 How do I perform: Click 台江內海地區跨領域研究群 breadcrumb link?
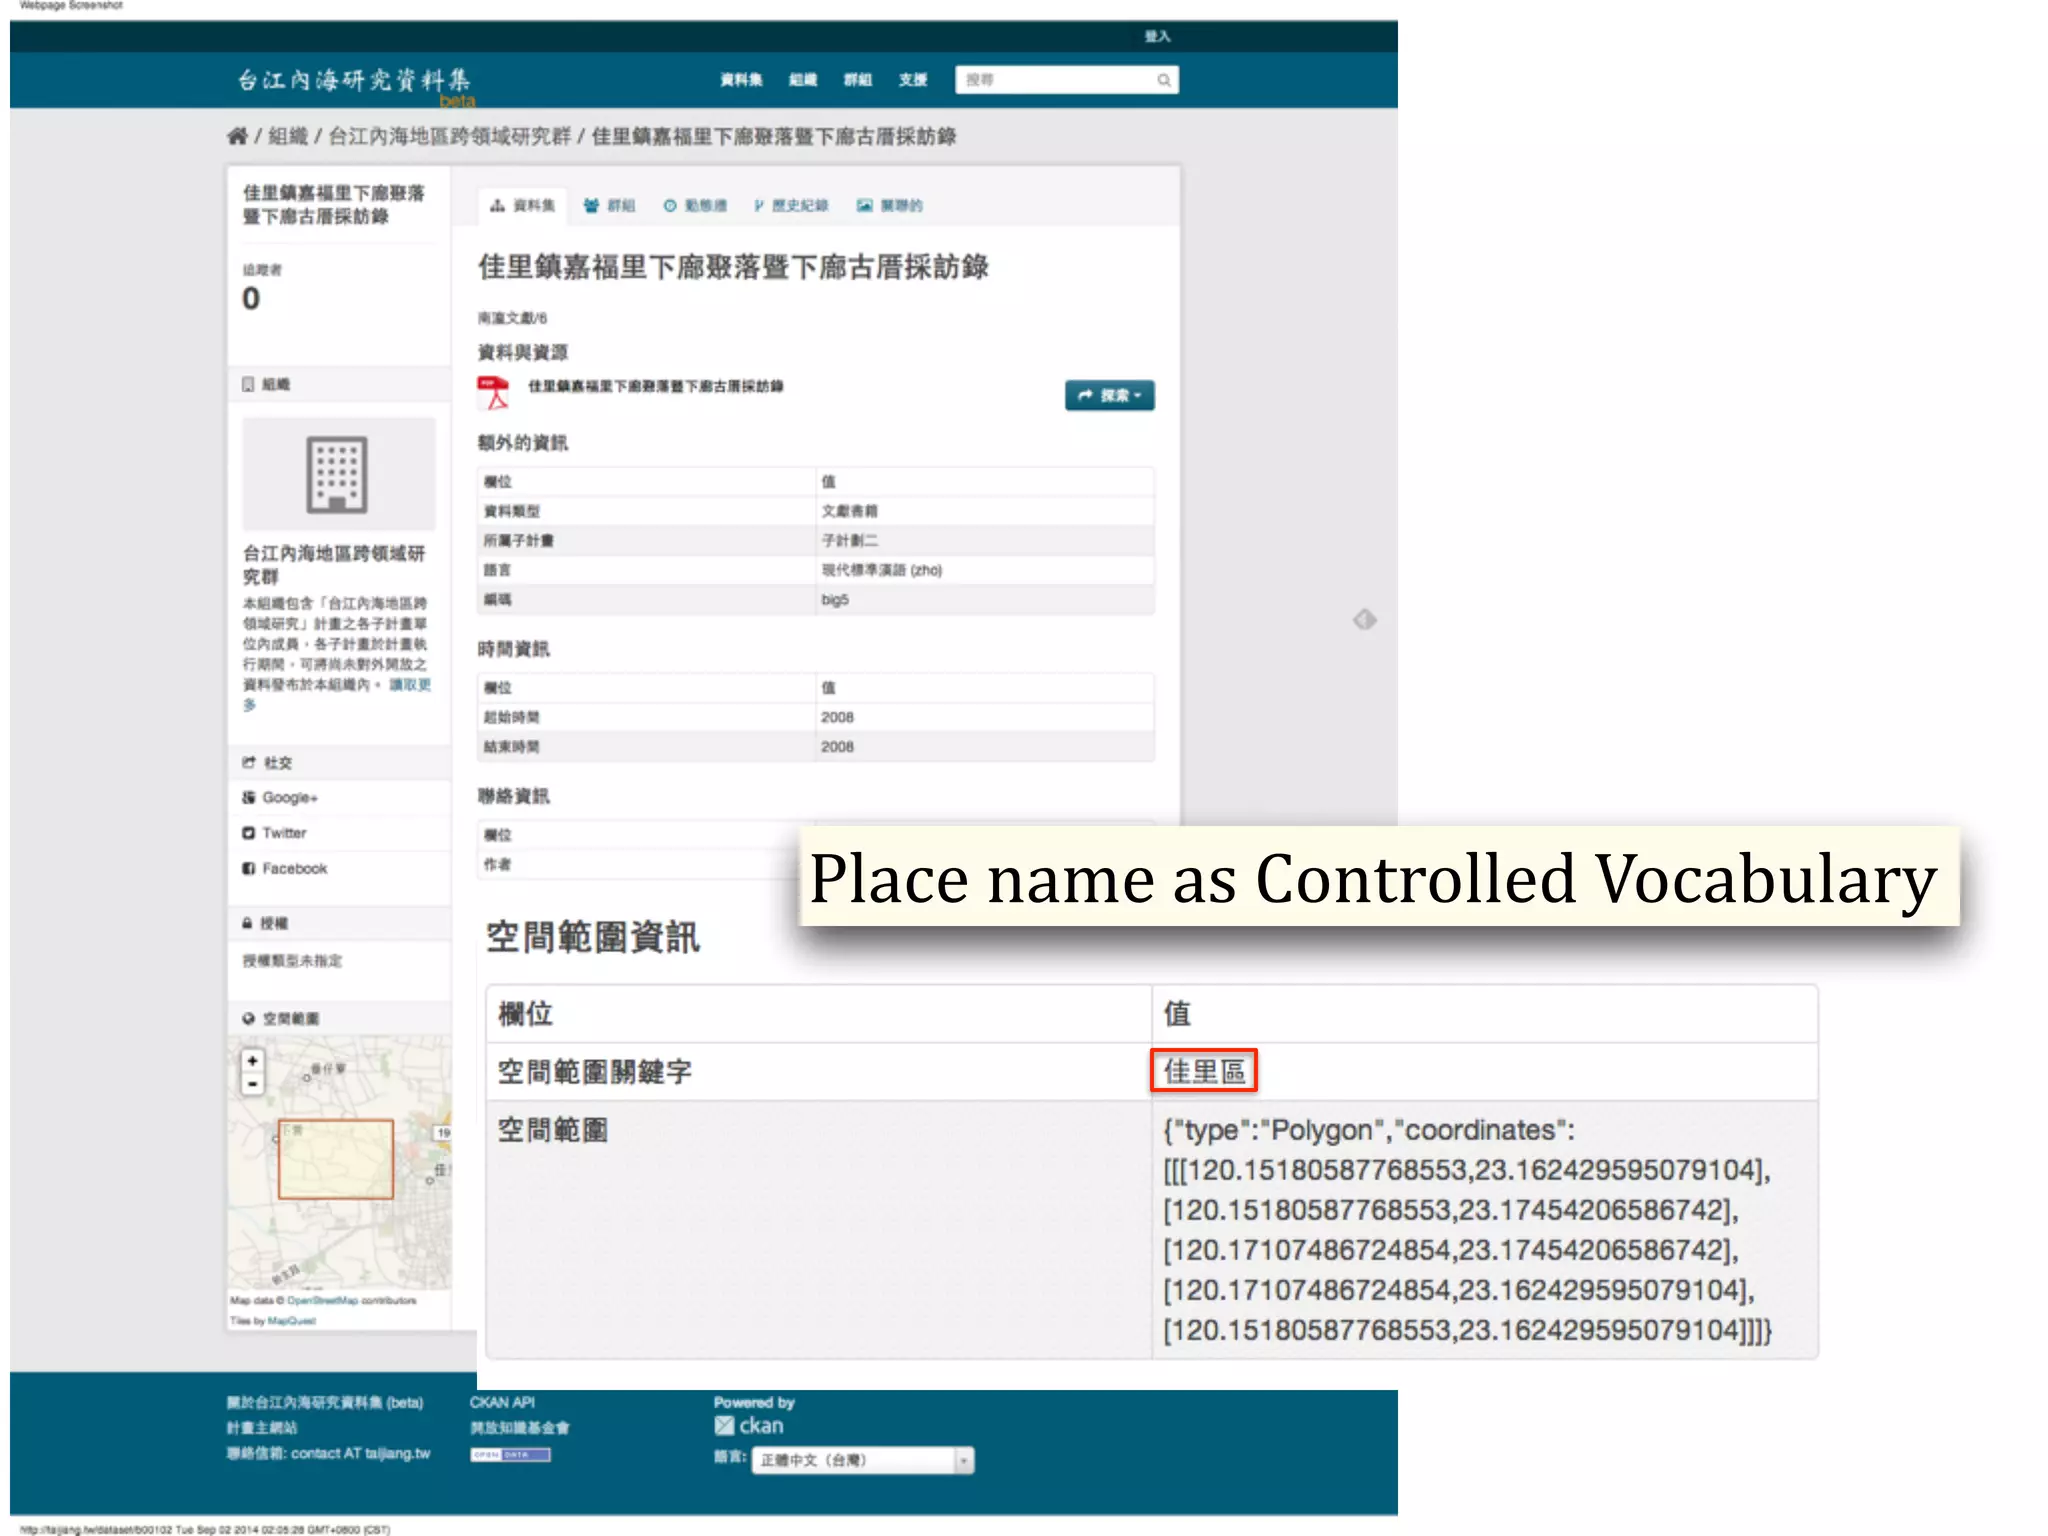[x=450, y=136]
